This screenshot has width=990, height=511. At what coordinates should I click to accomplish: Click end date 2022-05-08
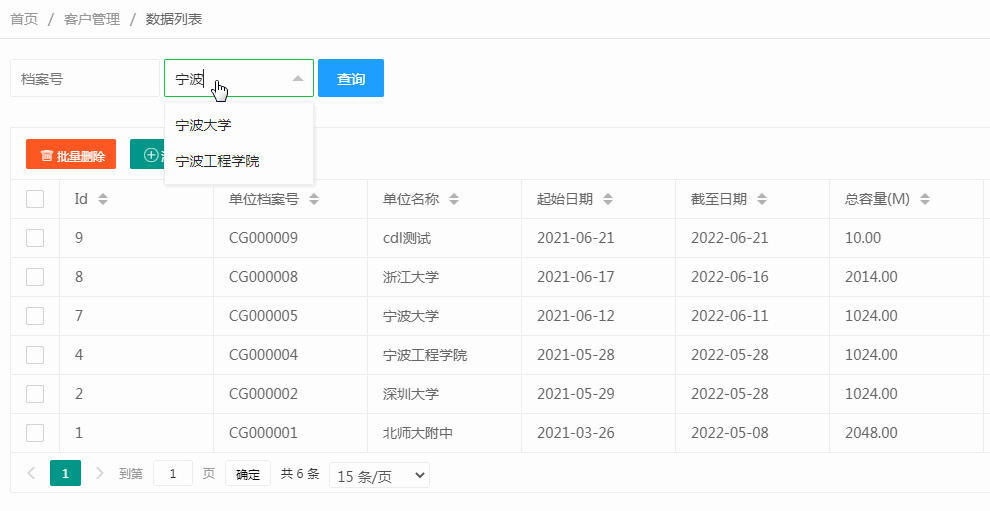tap(730, 433)
